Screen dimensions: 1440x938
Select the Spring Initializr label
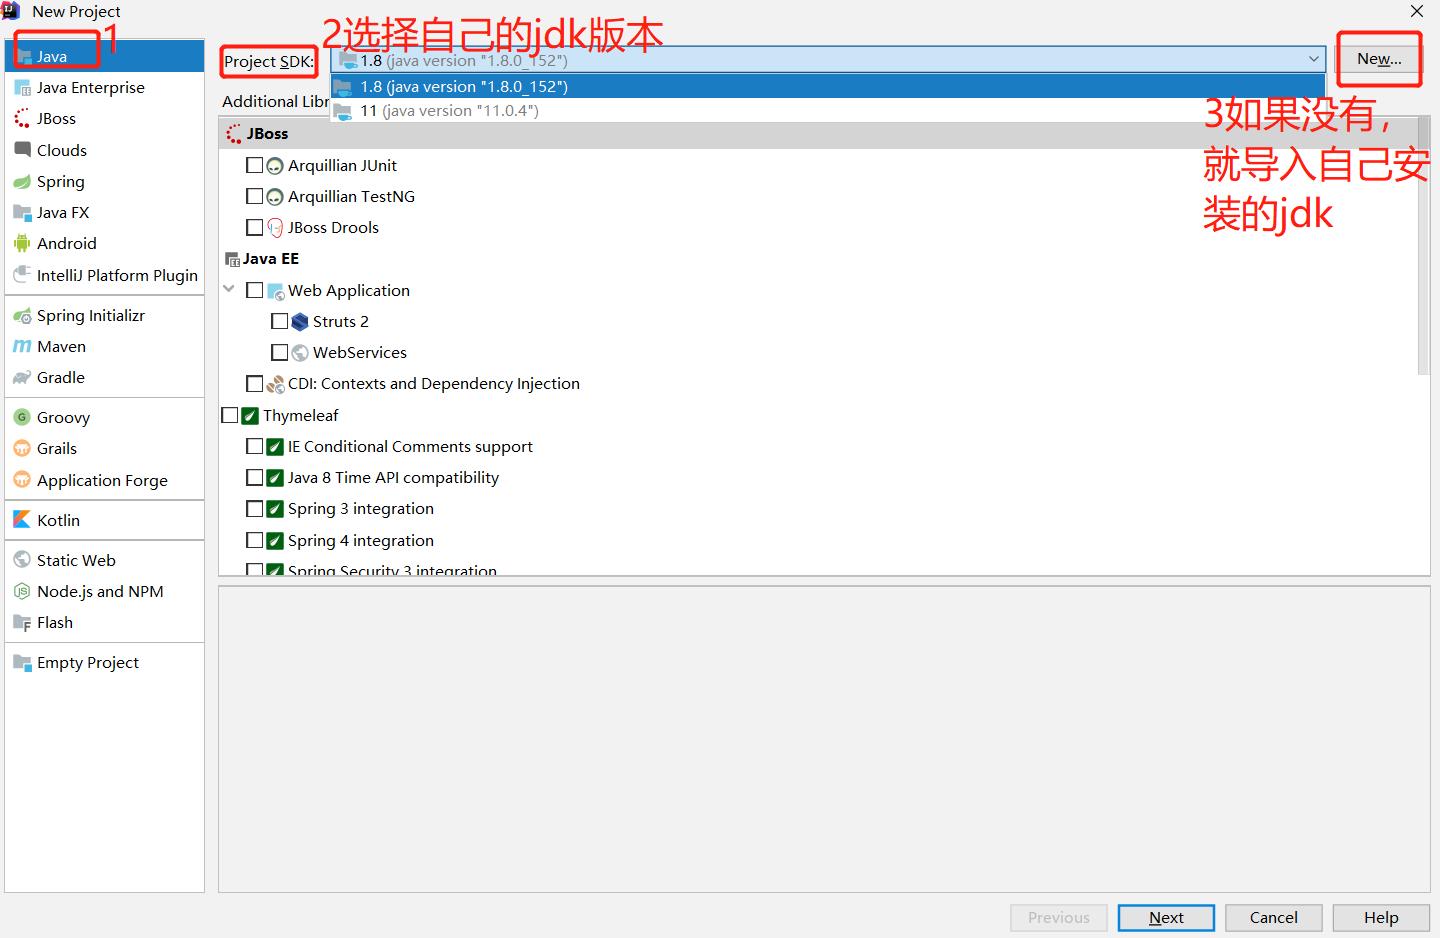pyautogui.click(x=91, y=316)
